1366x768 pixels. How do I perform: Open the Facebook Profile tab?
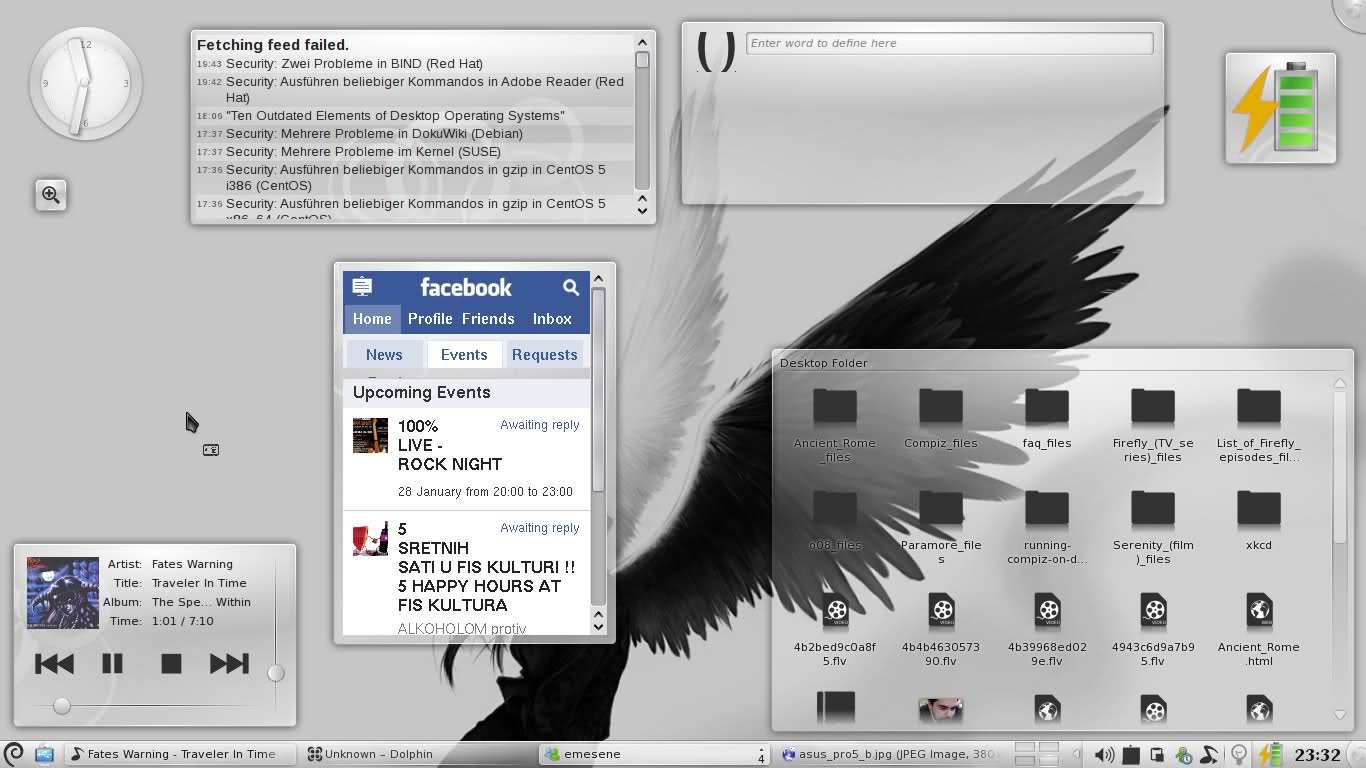(x=430, y=319)
